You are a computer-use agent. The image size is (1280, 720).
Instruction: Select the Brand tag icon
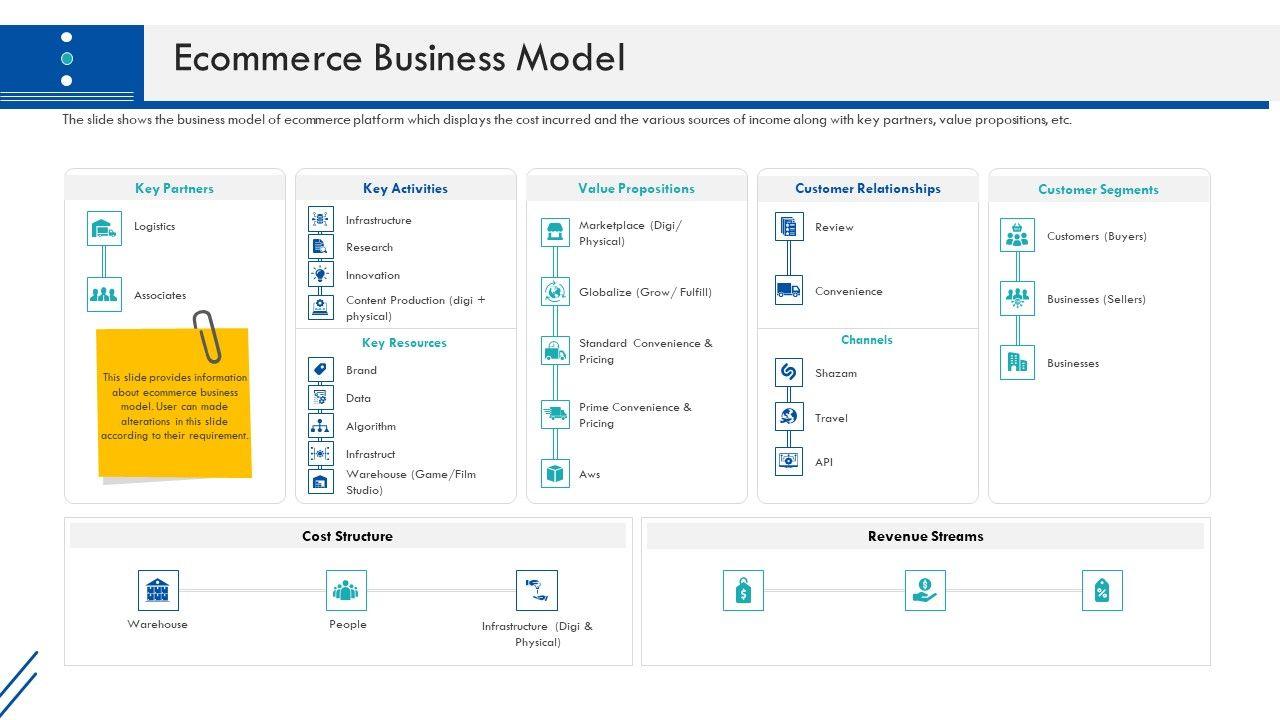pyautogui.click(x=321, y=370)
